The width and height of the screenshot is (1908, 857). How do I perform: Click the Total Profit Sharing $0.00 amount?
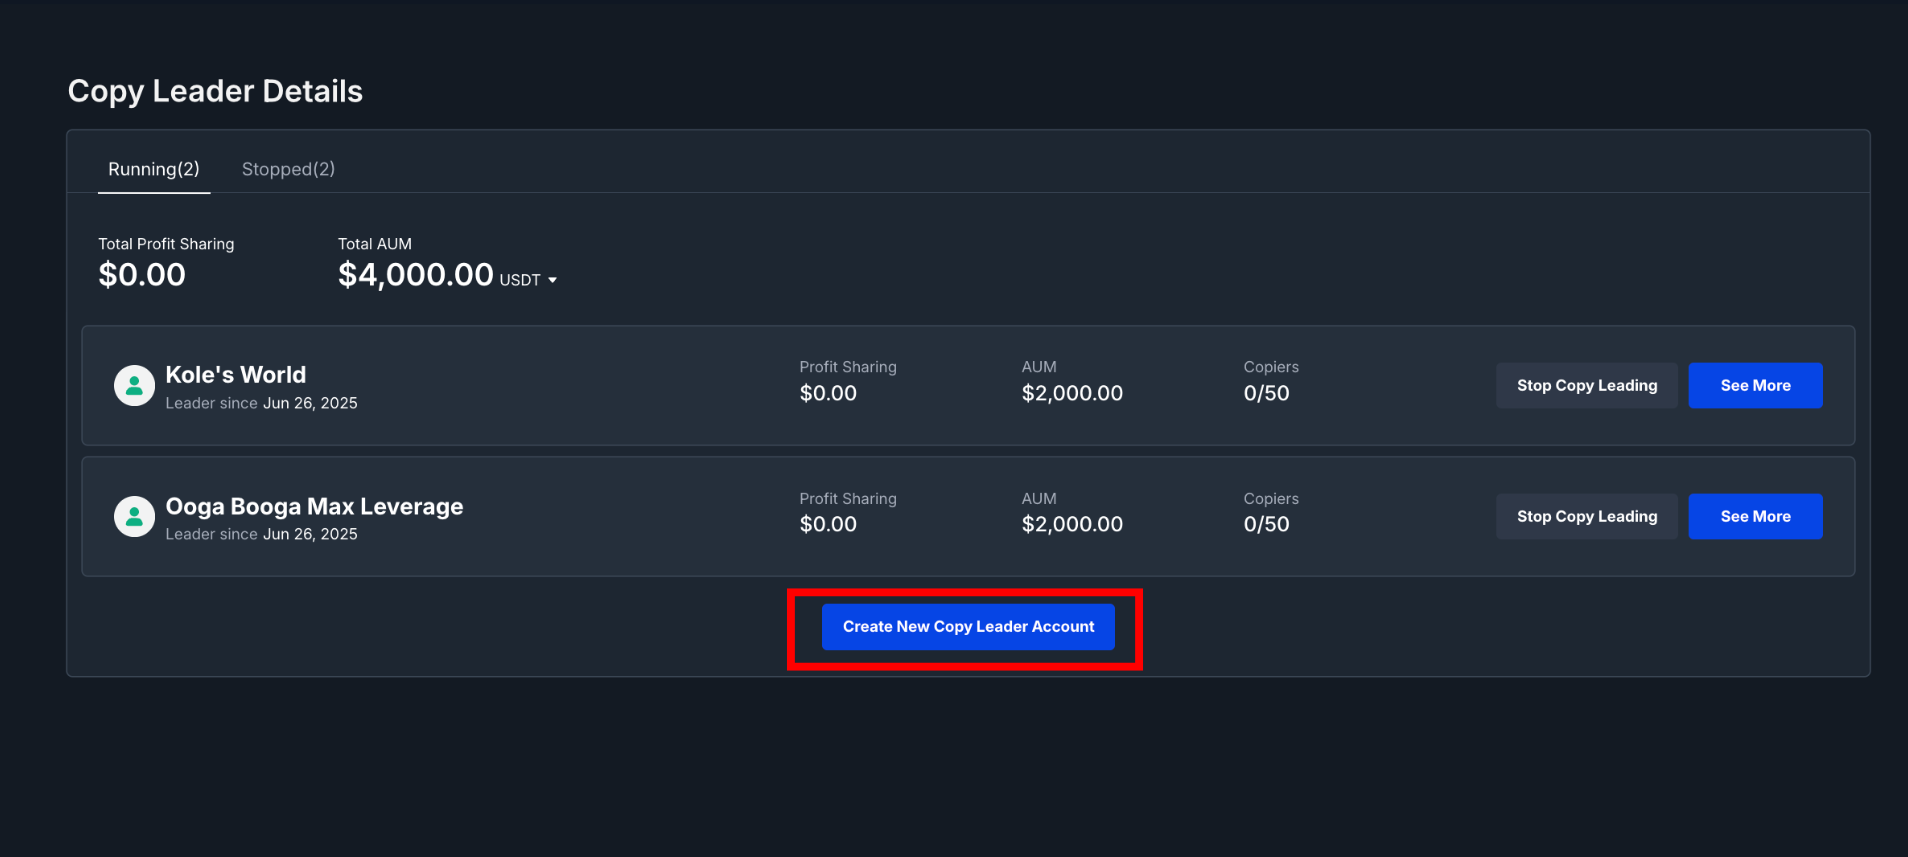[142, 275]
